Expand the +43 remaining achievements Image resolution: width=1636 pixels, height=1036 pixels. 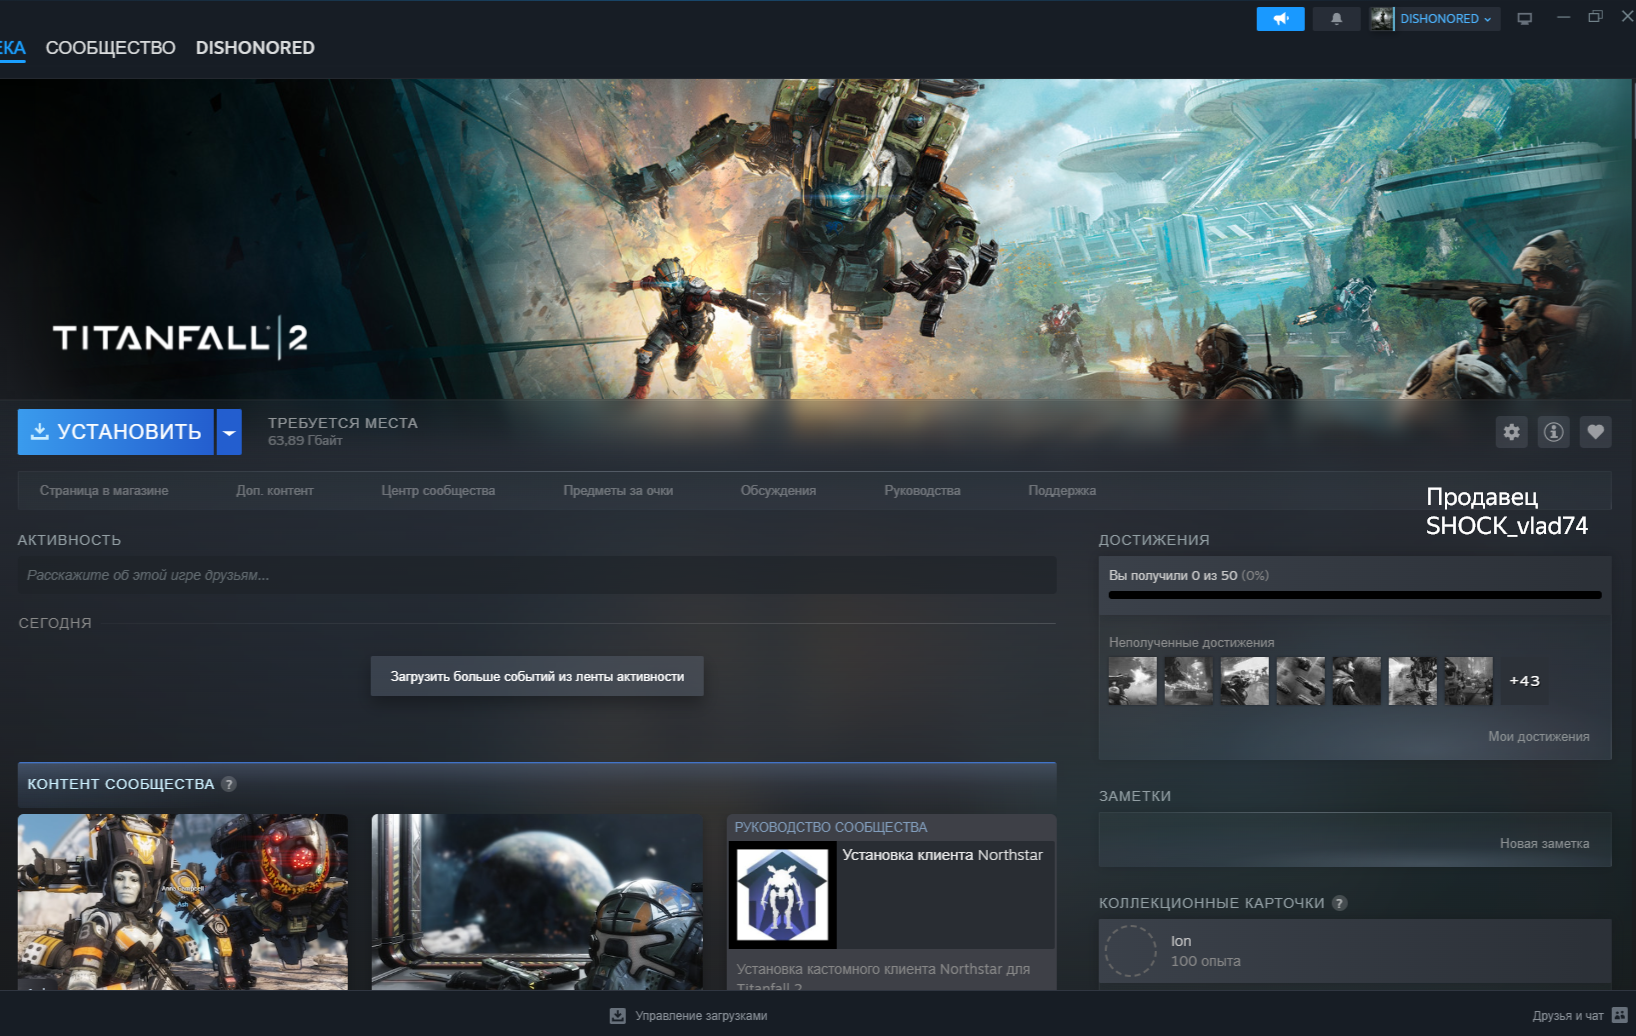1524,681
